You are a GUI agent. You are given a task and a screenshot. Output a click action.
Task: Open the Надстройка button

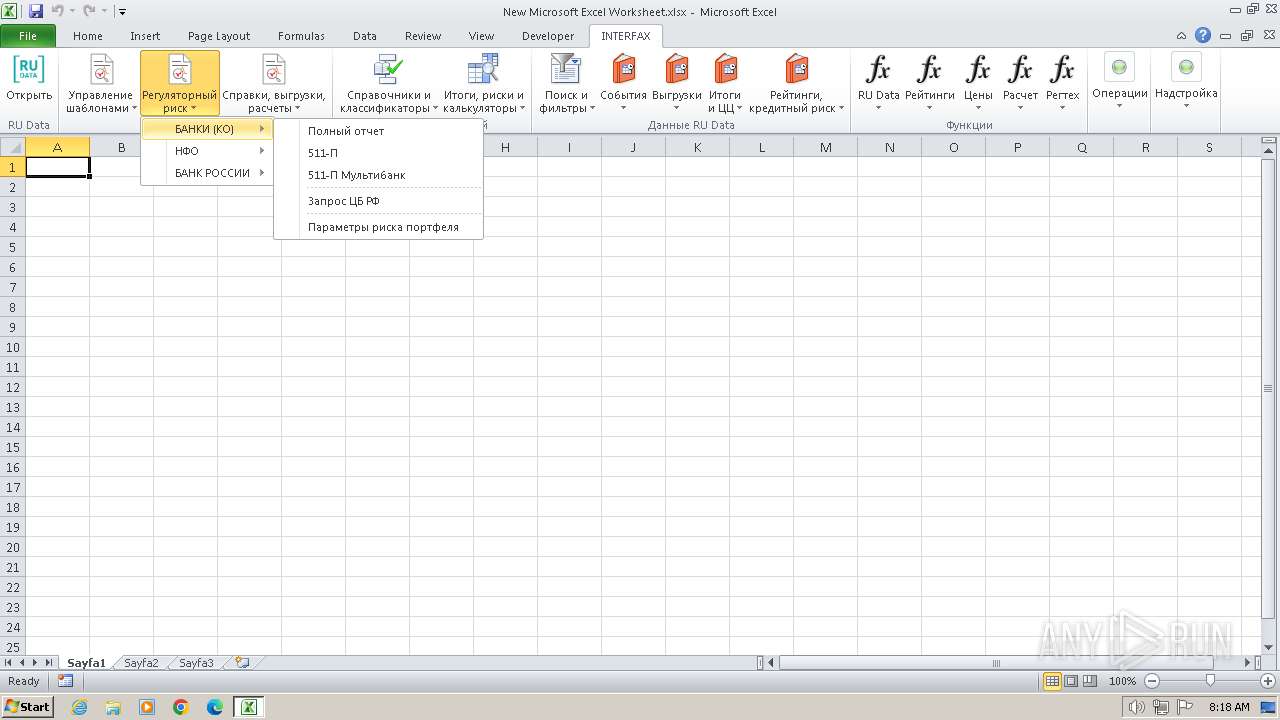coord(1186,84)
